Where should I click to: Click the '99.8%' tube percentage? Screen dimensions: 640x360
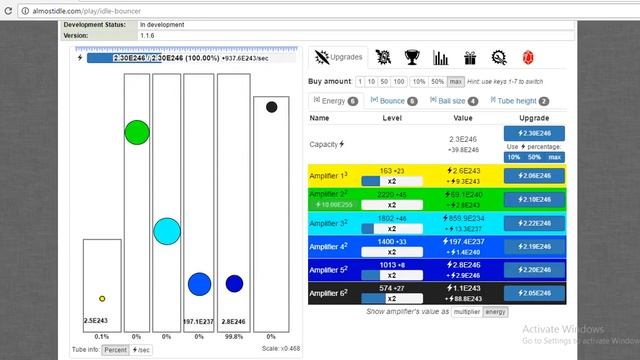[234, 337]
